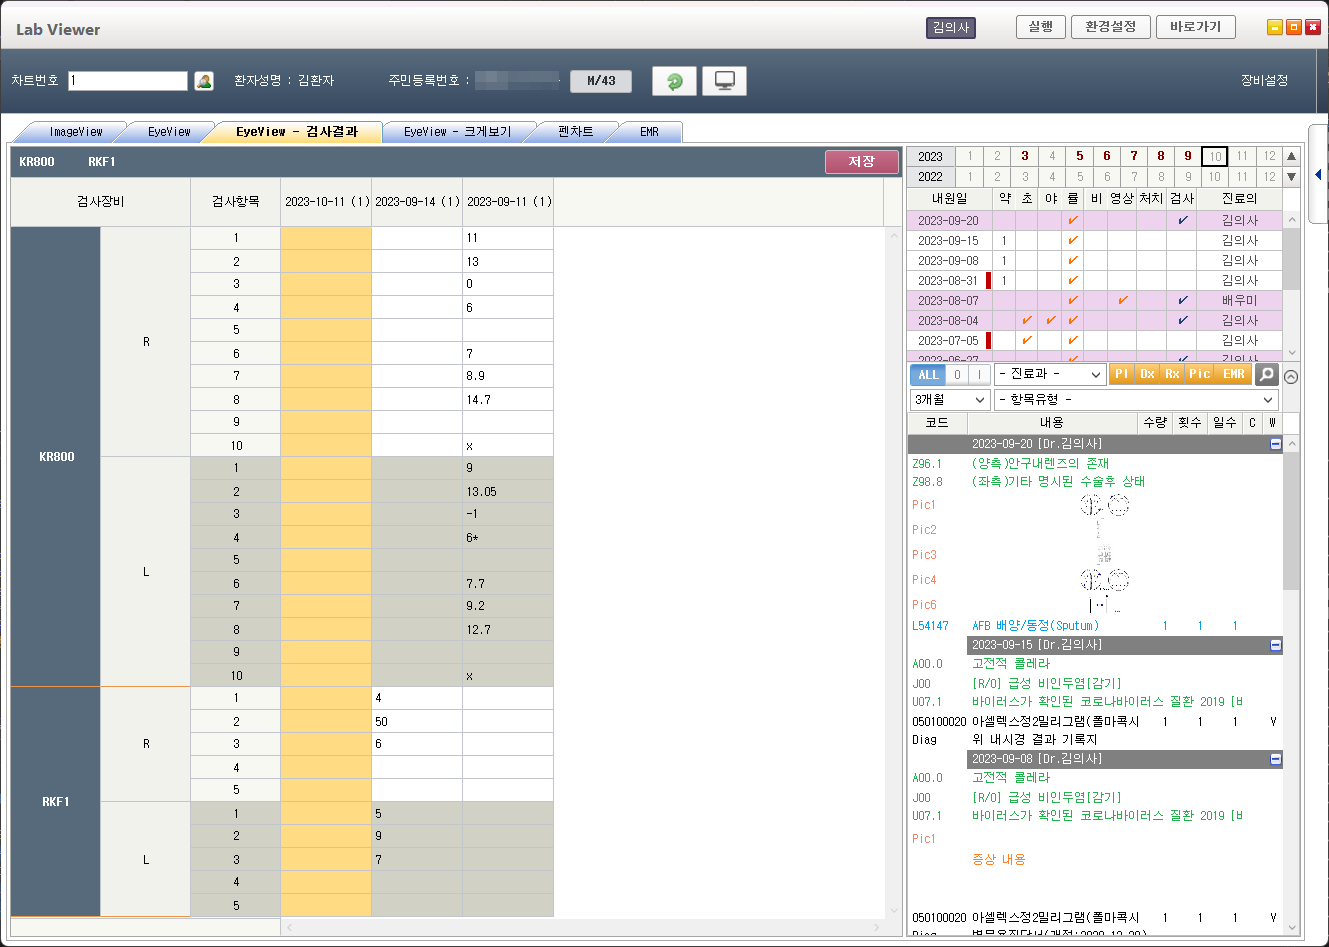
Task: Click the 저장 save button
Action: (861, 162)
